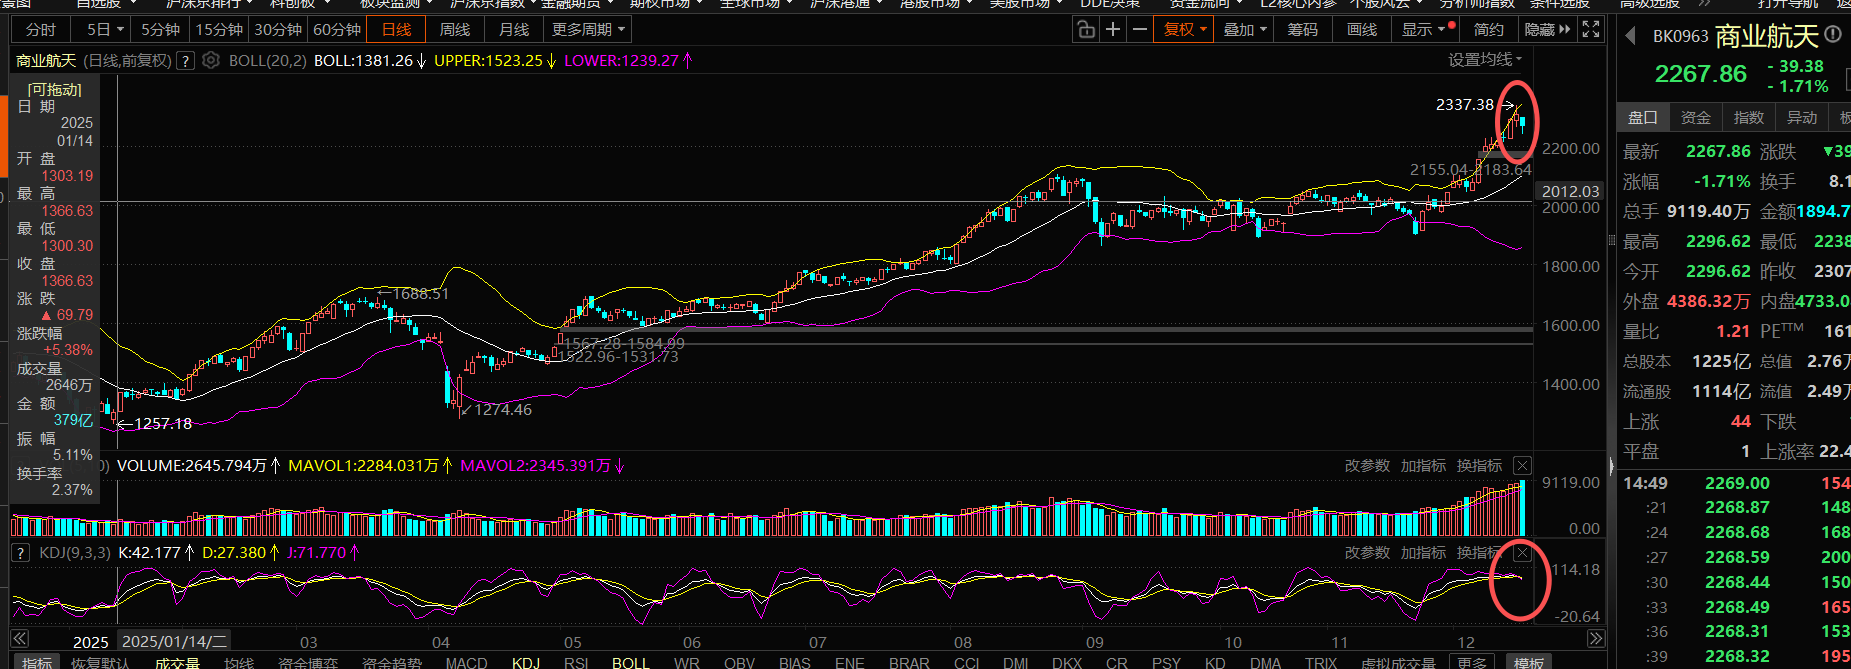Toggle the 简约 simple view mode

[x=1488, y=30]
